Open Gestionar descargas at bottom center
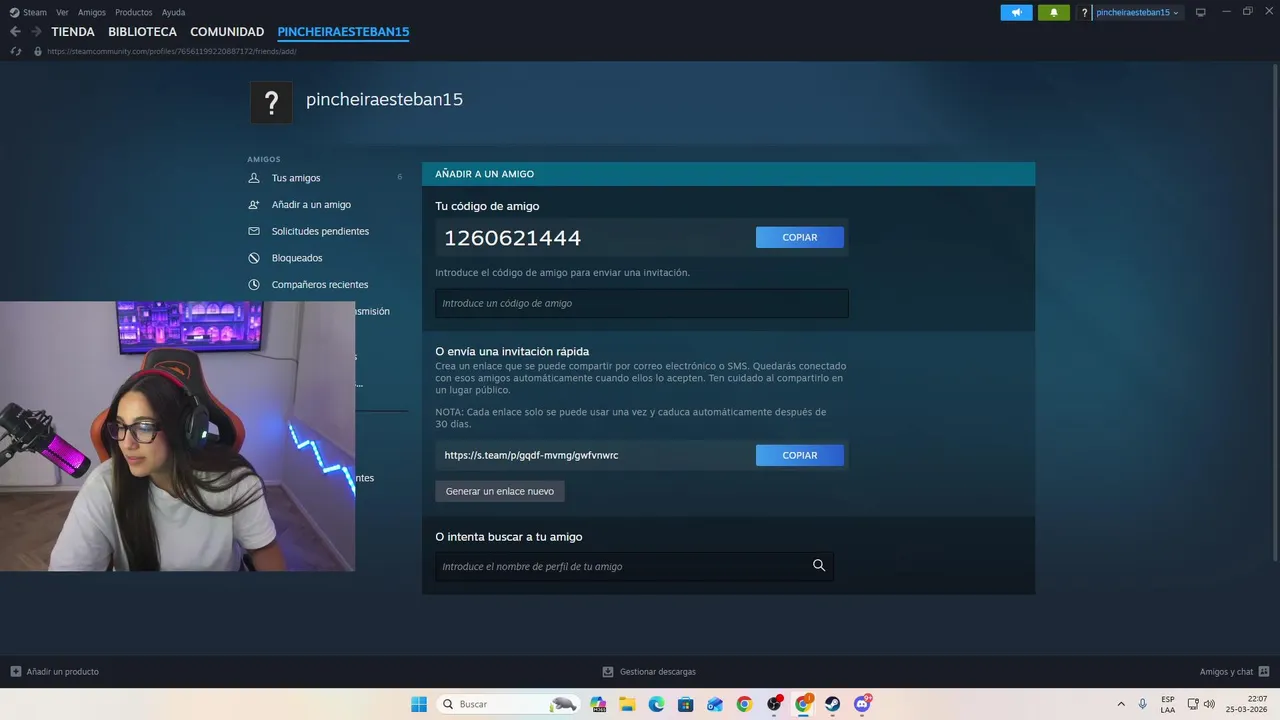 (649, 672)
